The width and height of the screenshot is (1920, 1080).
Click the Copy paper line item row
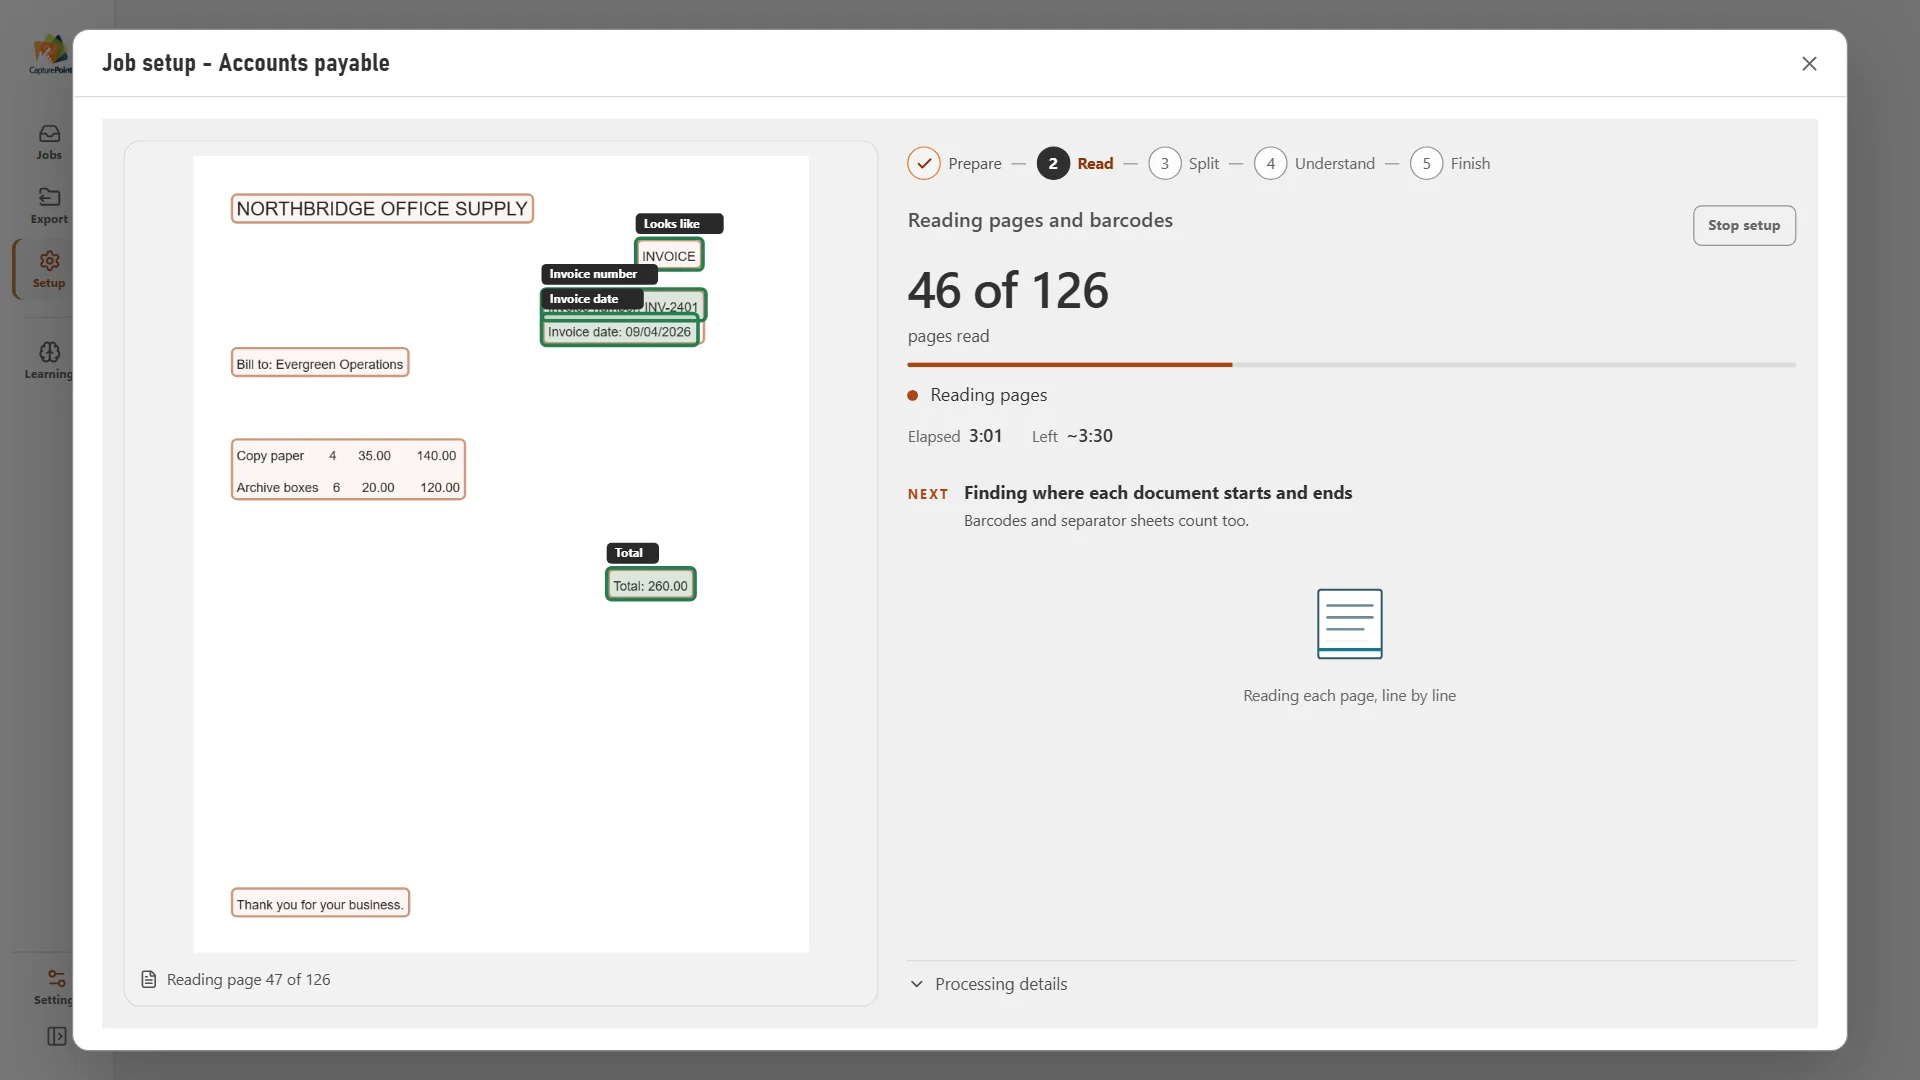pos(347,455)
